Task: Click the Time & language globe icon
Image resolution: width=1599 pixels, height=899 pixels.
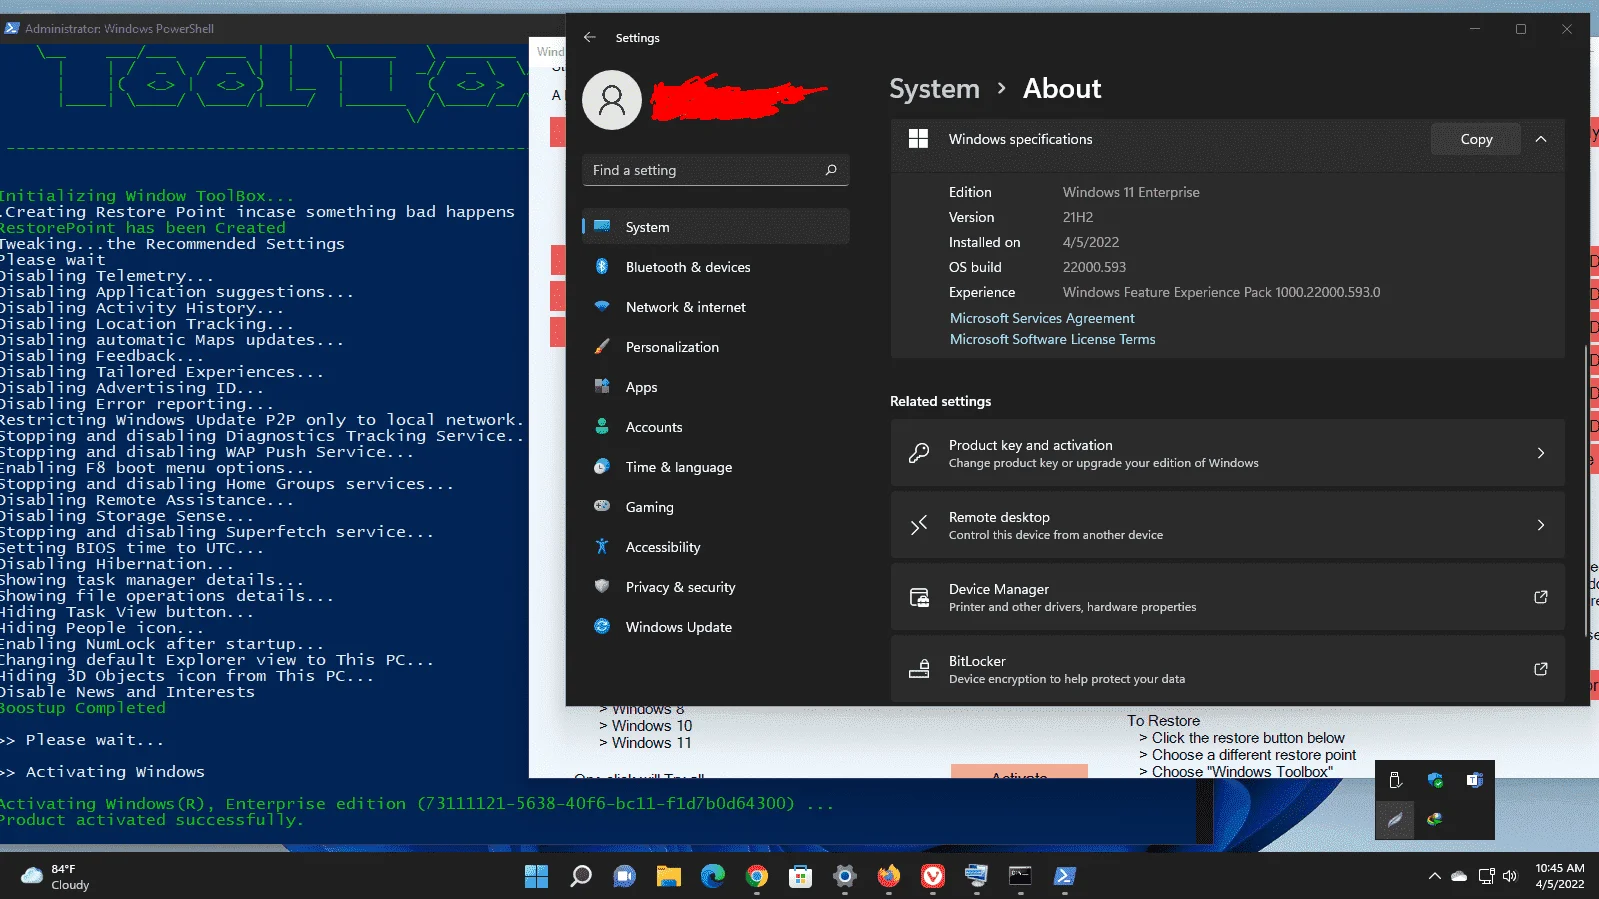Action: point(602,466)
